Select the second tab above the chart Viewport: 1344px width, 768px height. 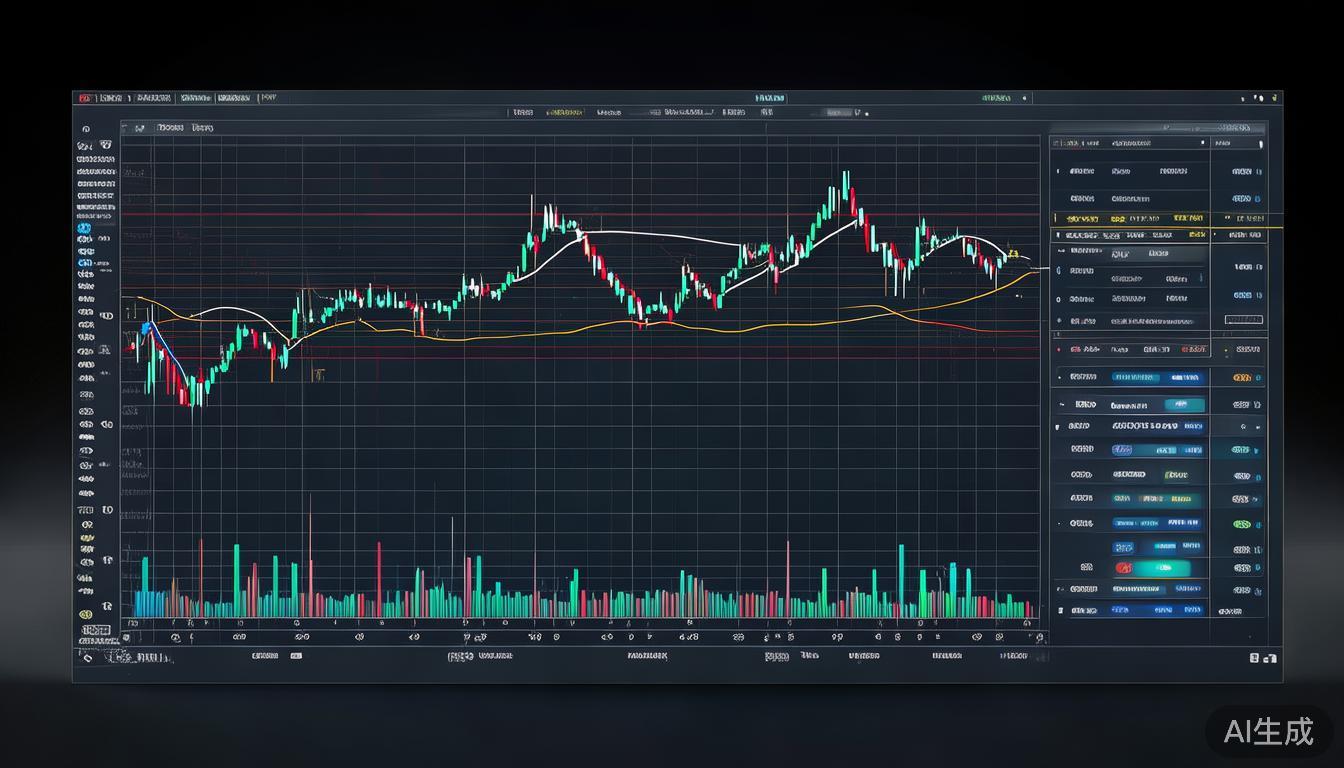click(202, 129)
